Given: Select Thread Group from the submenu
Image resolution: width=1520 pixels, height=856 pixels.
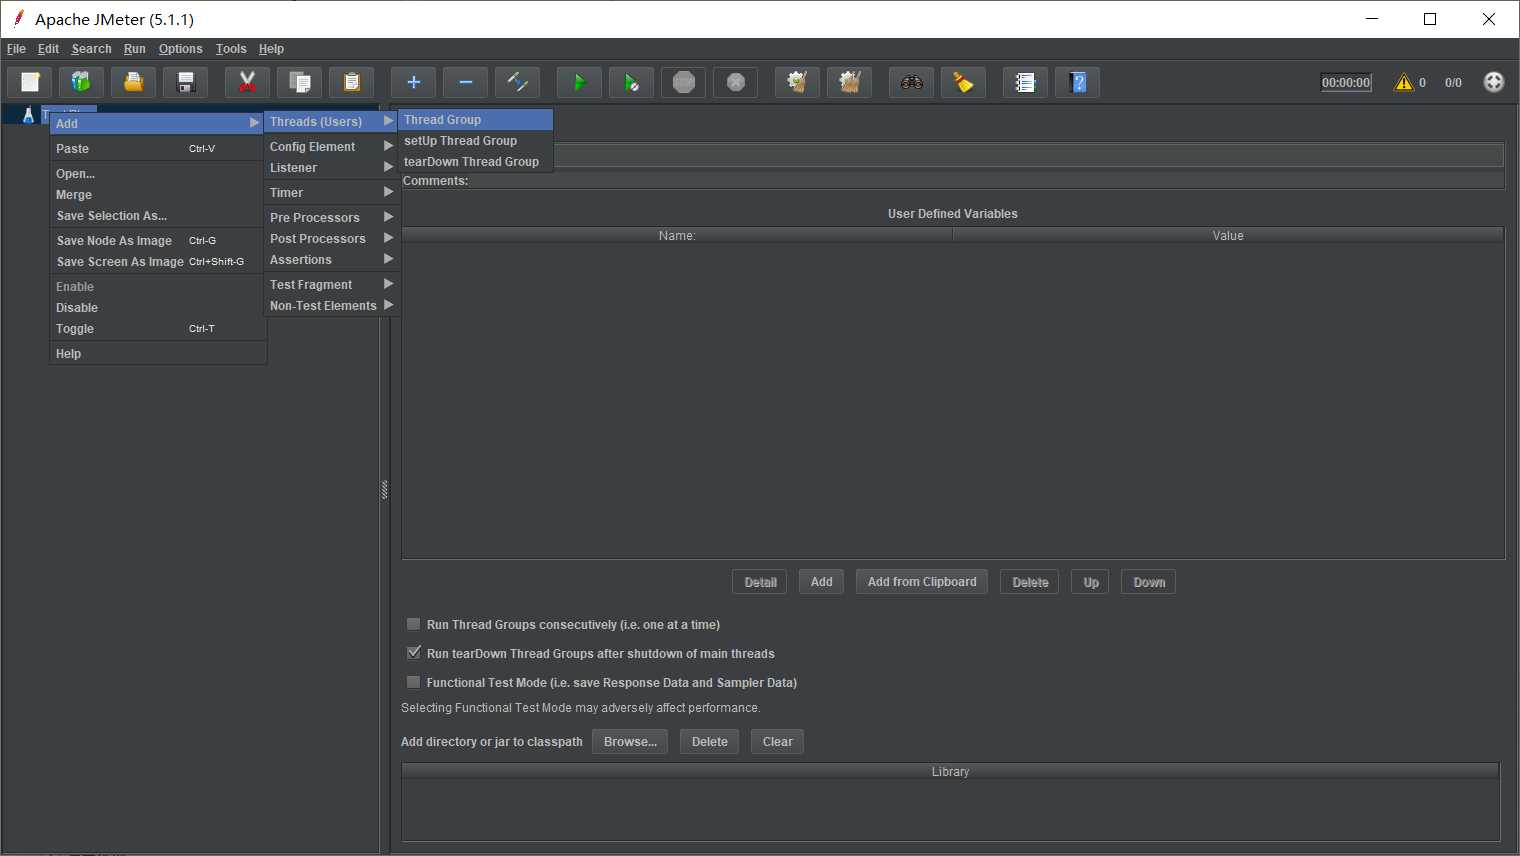Looking at the screenshot, I should pos(475,119).
